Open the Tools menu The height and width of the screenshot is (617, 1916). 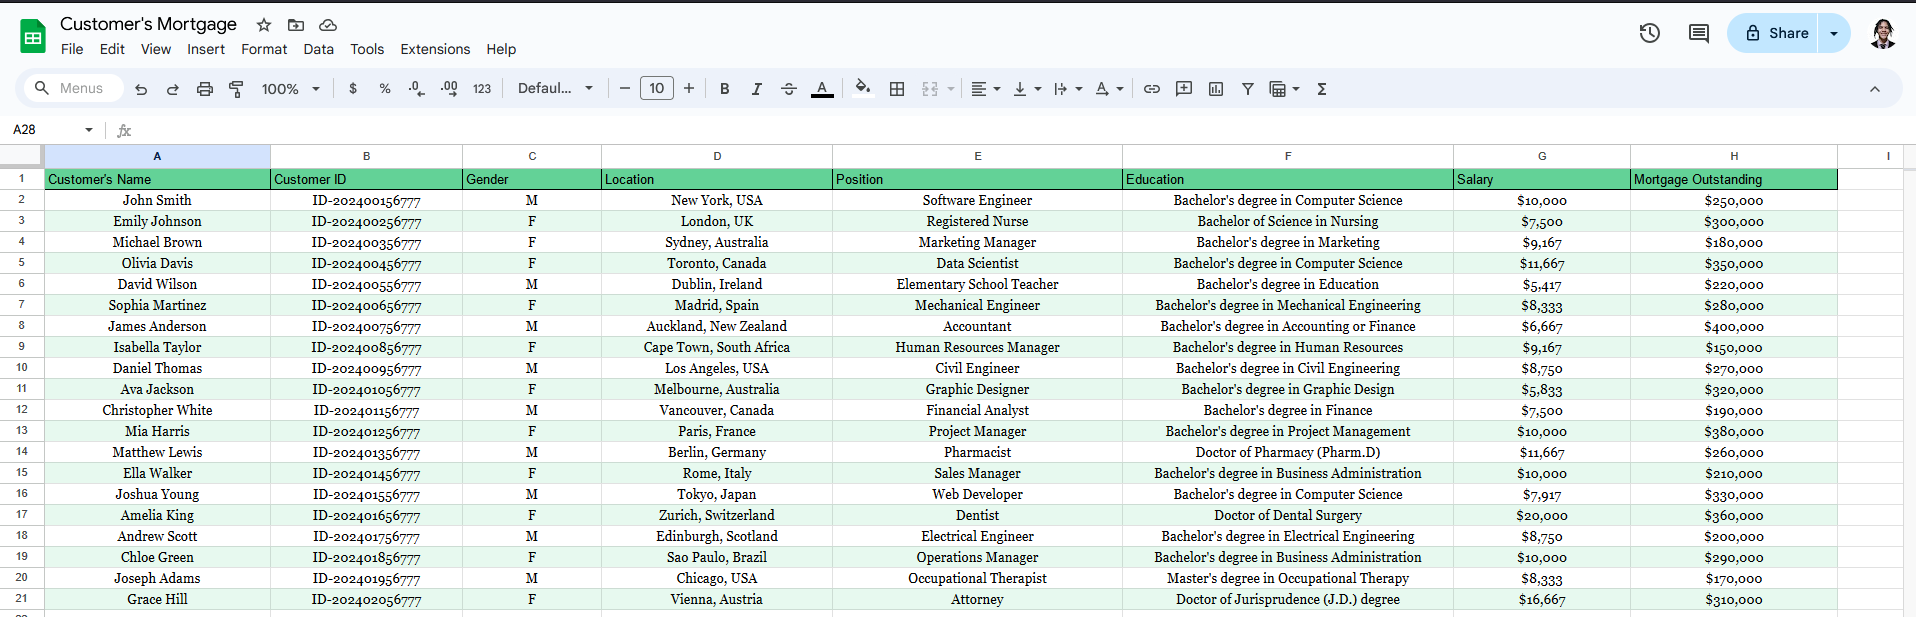point(367,49)
